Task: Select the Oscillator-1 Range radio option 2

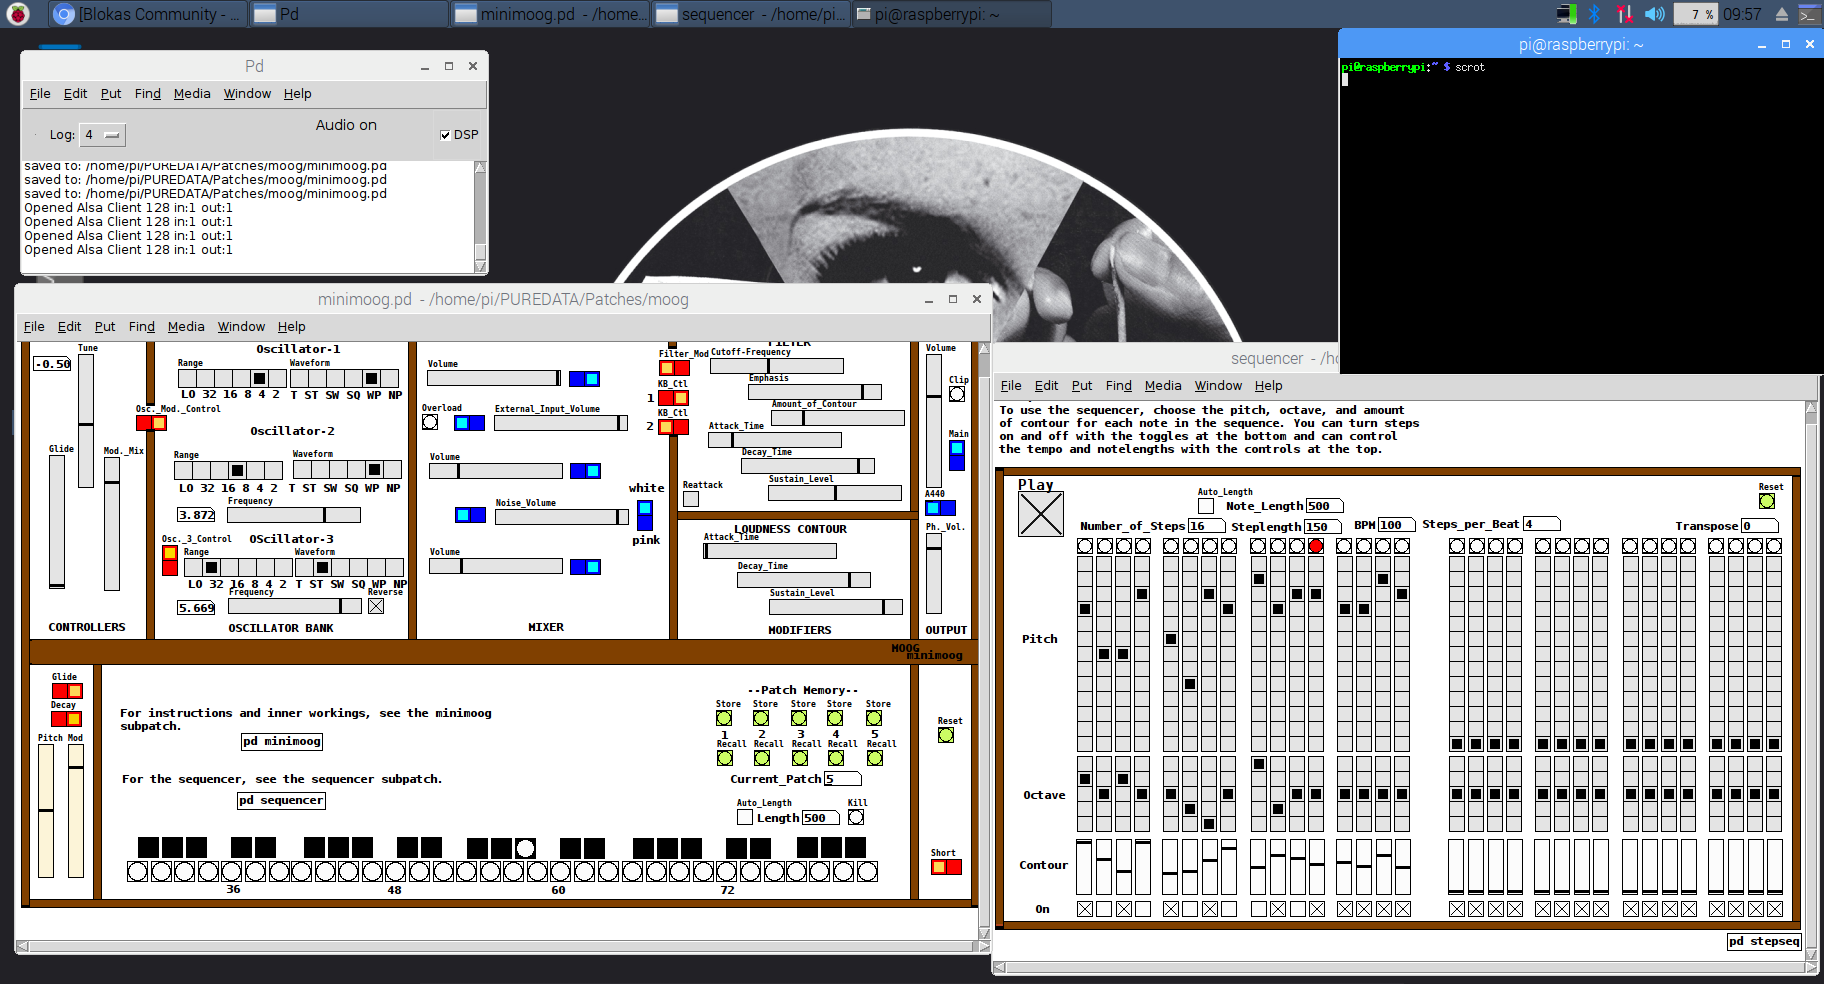Action: click(x=276, y=378)
